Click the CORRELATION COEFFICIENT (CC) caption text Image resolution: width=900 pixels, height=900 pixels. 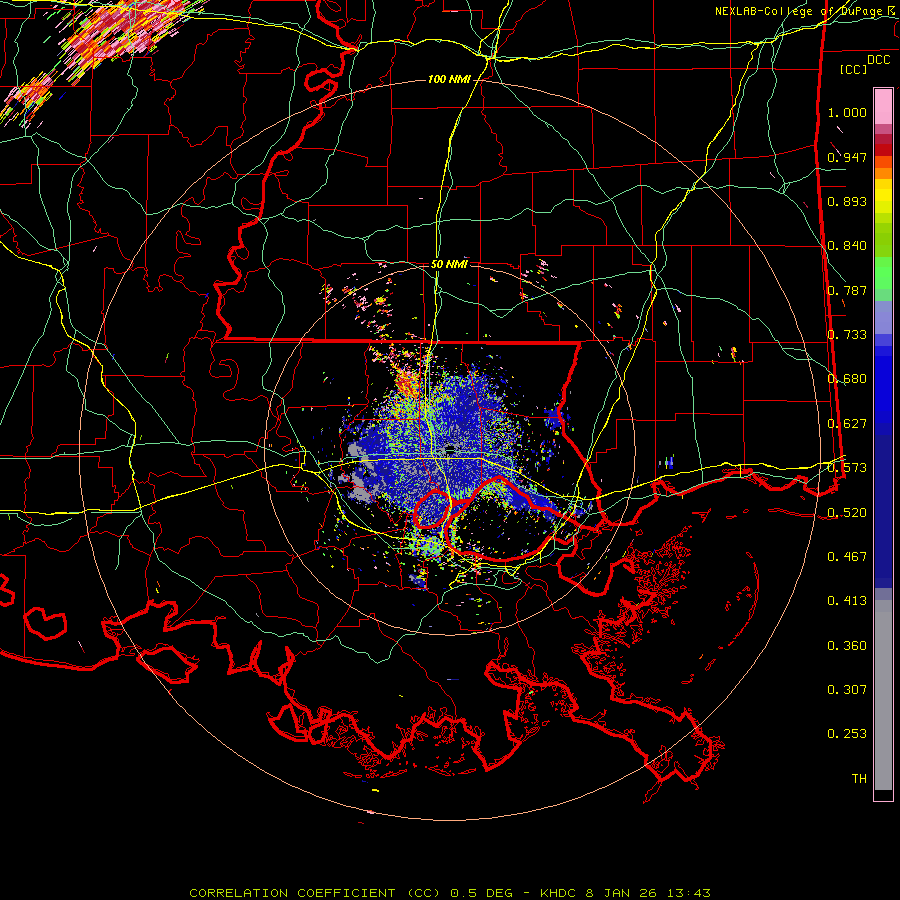click(315, 893)
